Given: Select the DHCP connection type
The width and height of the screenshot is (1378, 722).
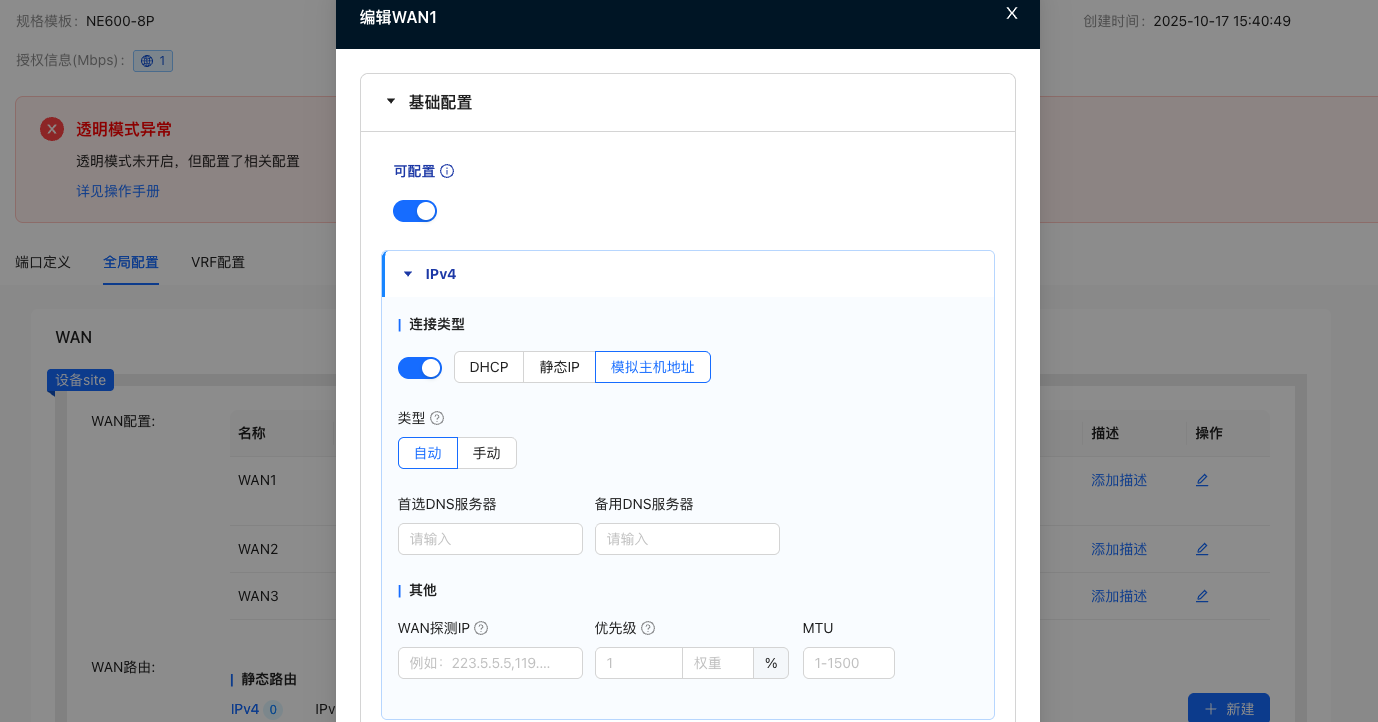Looking at the screenshot, I should (489, 367).
